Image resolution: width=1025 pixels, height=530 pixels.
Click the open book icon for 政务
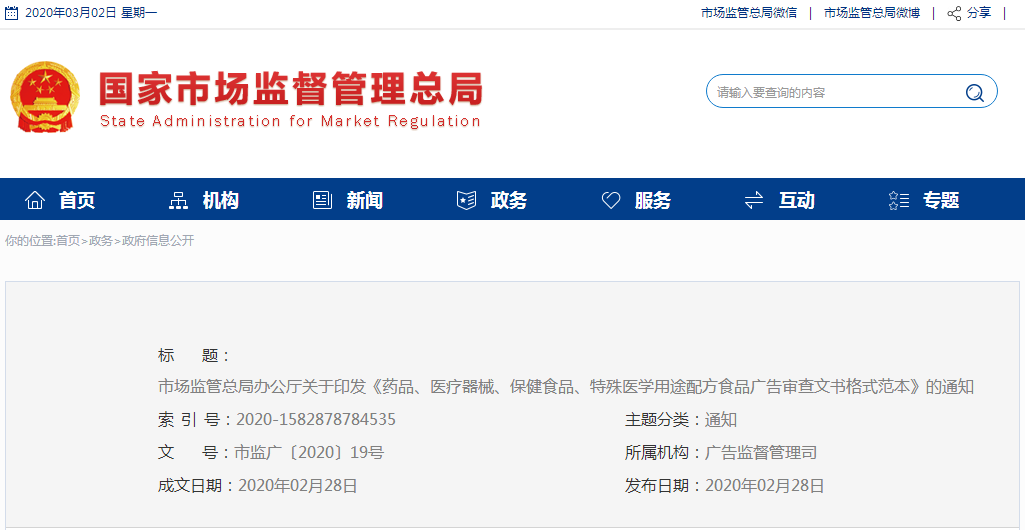tap(466, 200)
